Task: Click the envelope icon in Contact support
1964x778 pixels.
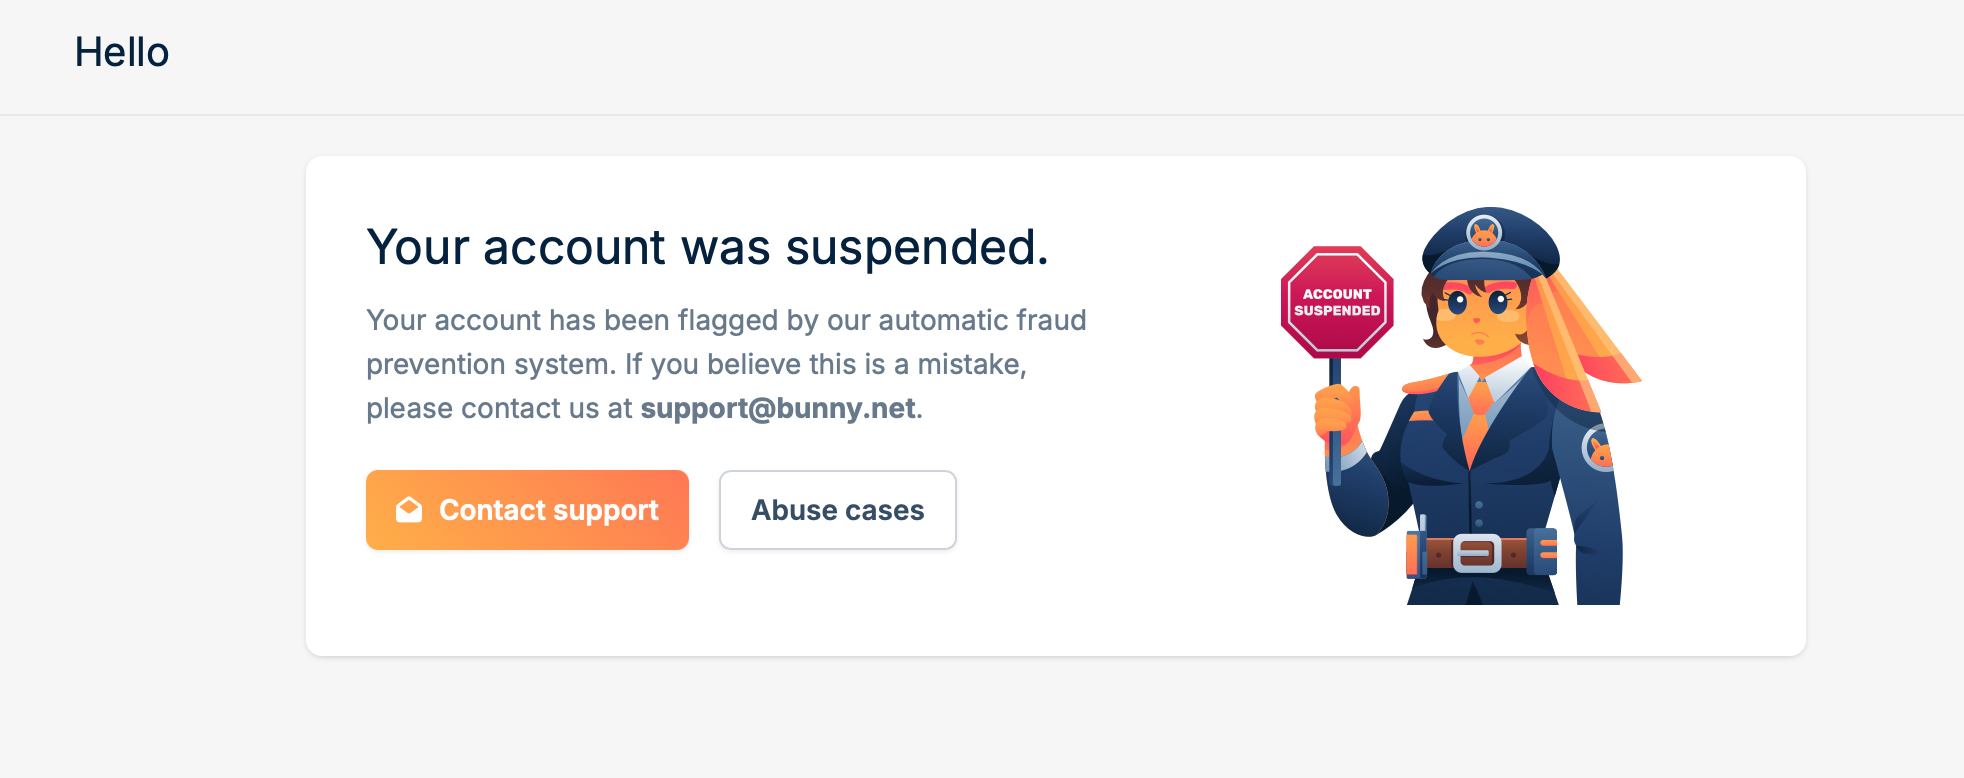Action: coord(409,510)
